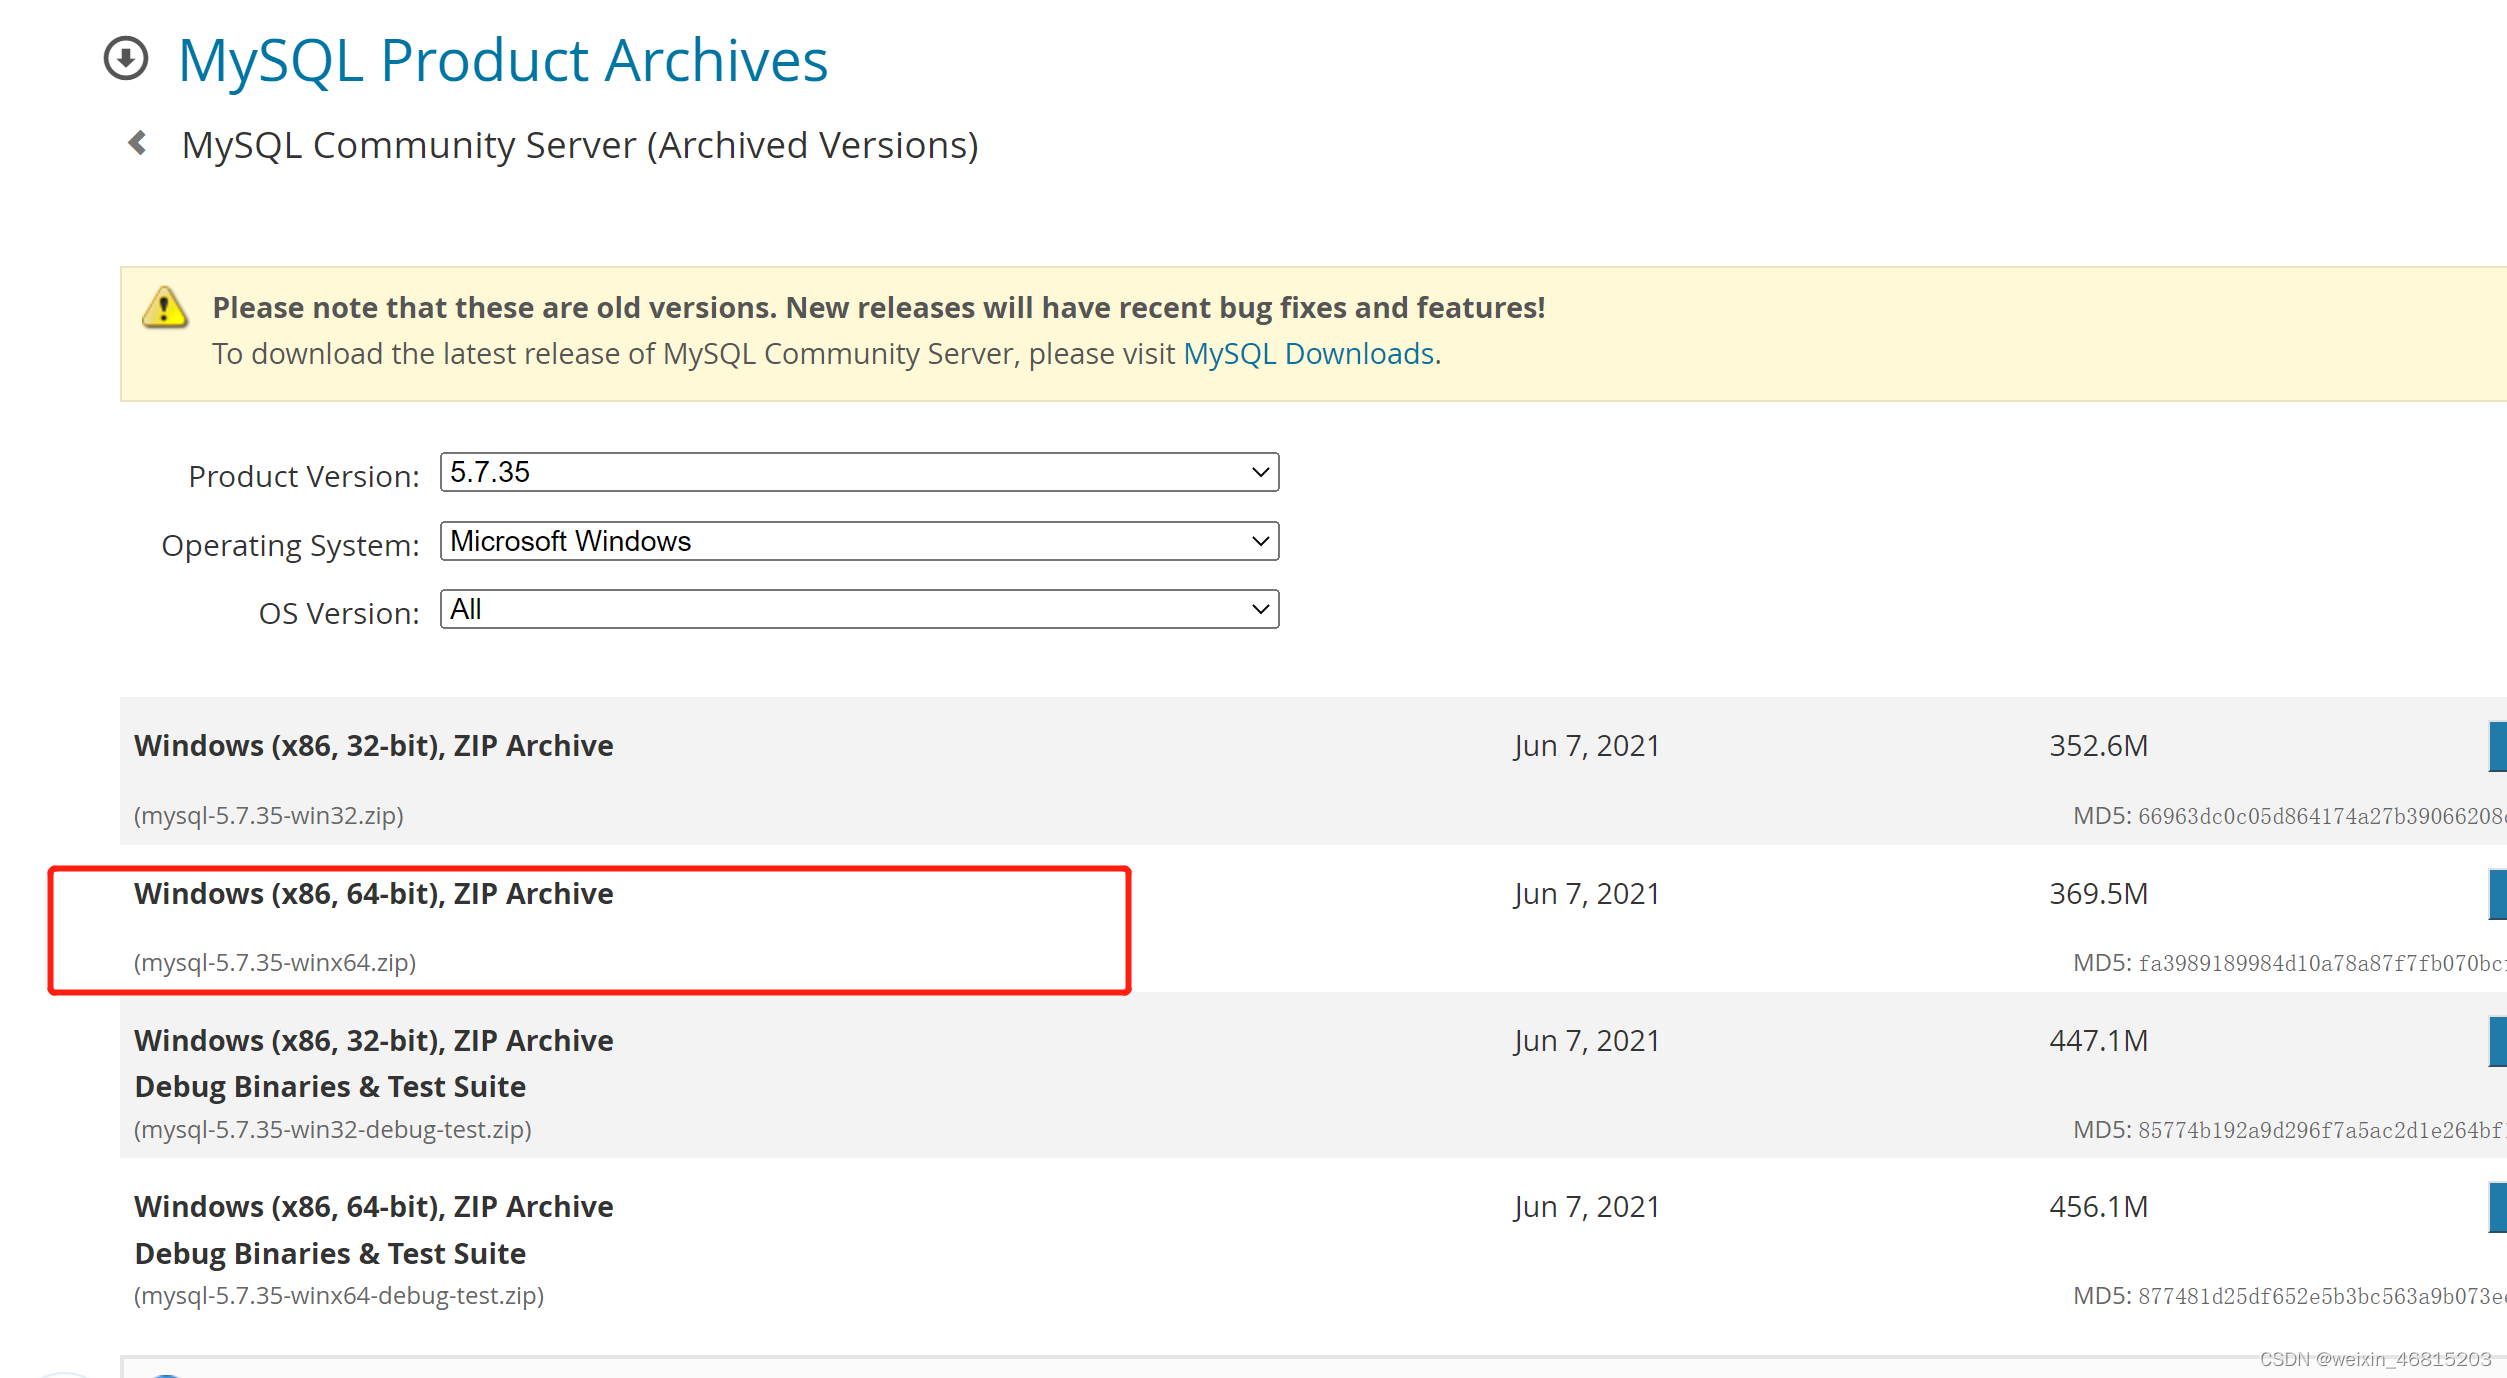The width and height of the screenshot is (2507, 1378).
Task: Click the Operating System label
Action: click(x=290, y=546)
